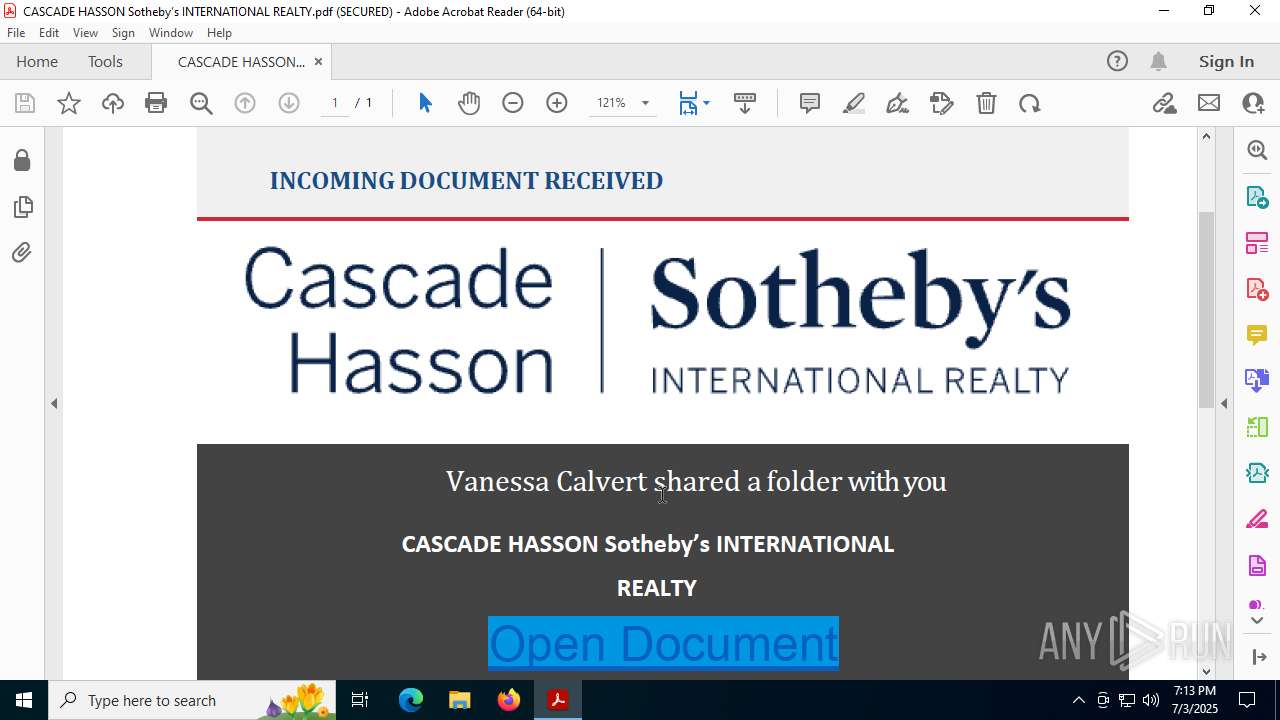The image size is (1280, 720).
Task: Open the Windows Start menu
Action: 24,700
